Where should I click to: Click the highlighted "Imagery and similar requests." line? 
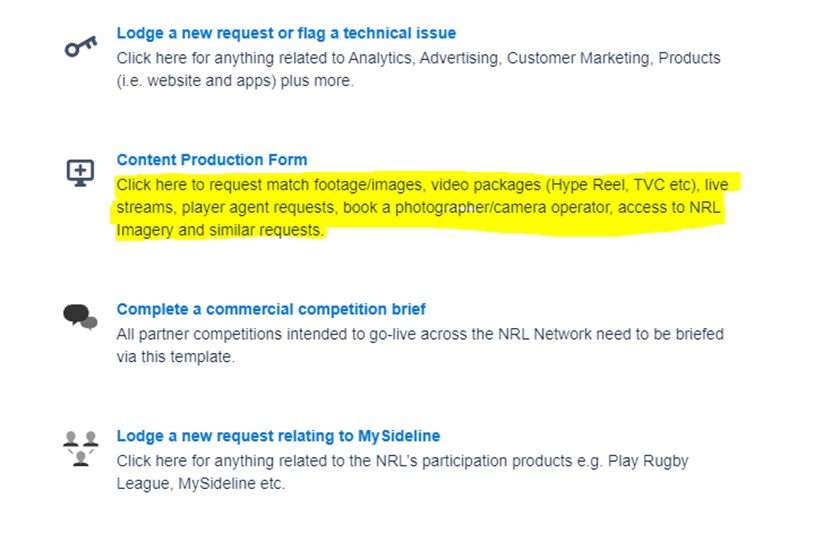[220, 230]
